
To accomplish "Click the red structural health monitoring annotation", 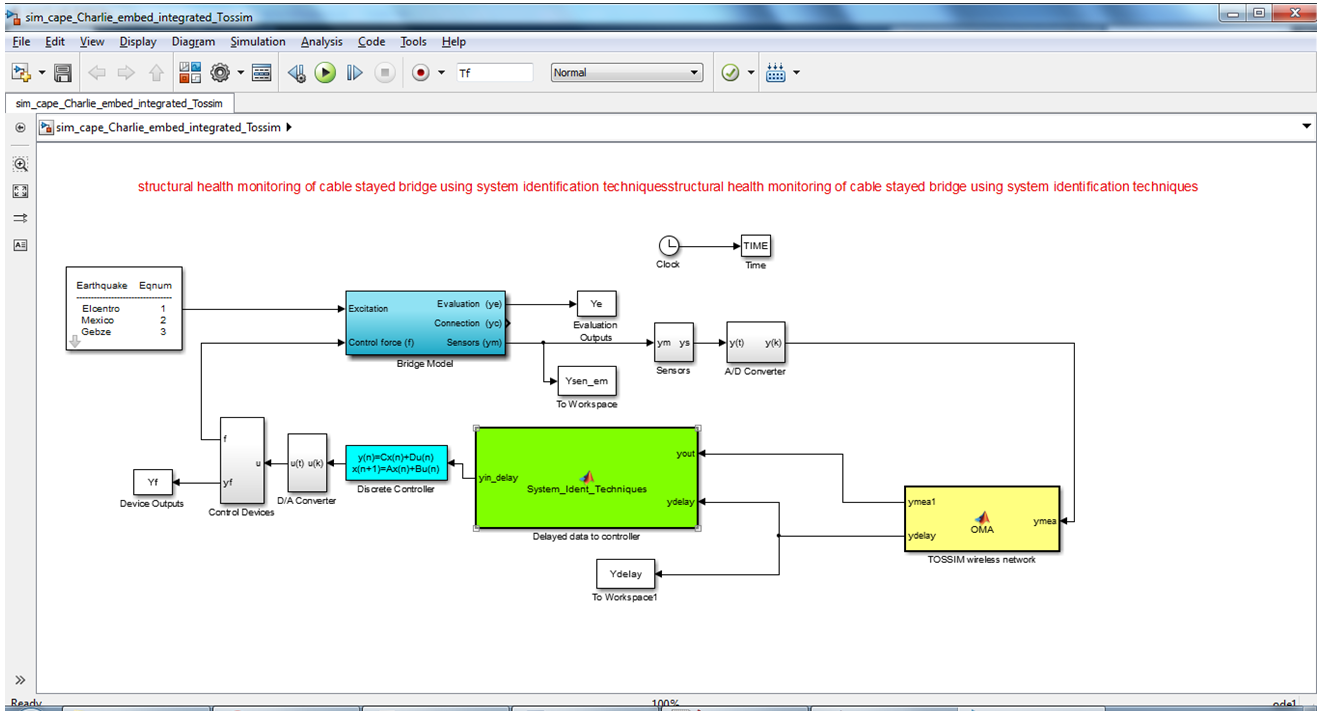I will click(668, 187).
